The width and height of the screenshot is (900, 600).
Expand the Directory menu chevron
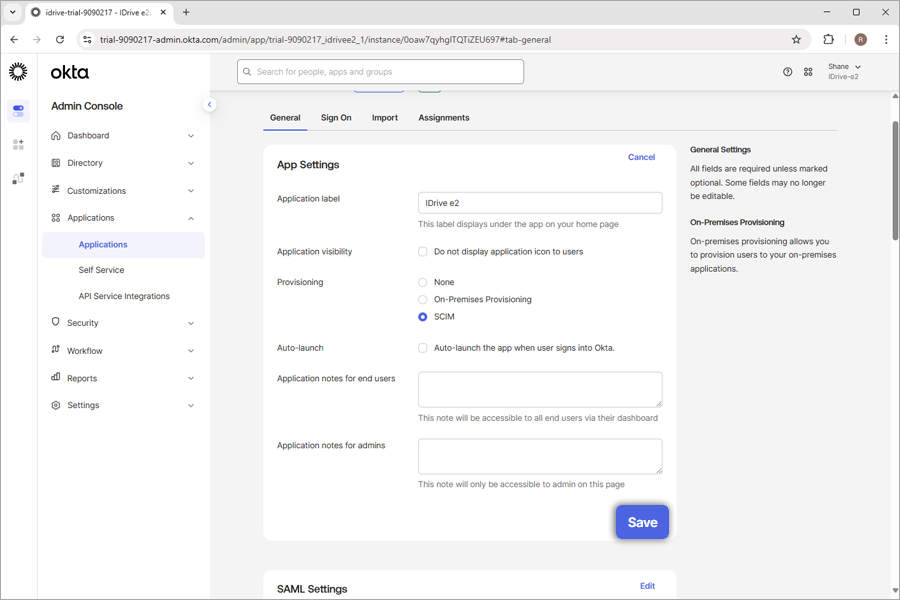click(x=191, y=163)
